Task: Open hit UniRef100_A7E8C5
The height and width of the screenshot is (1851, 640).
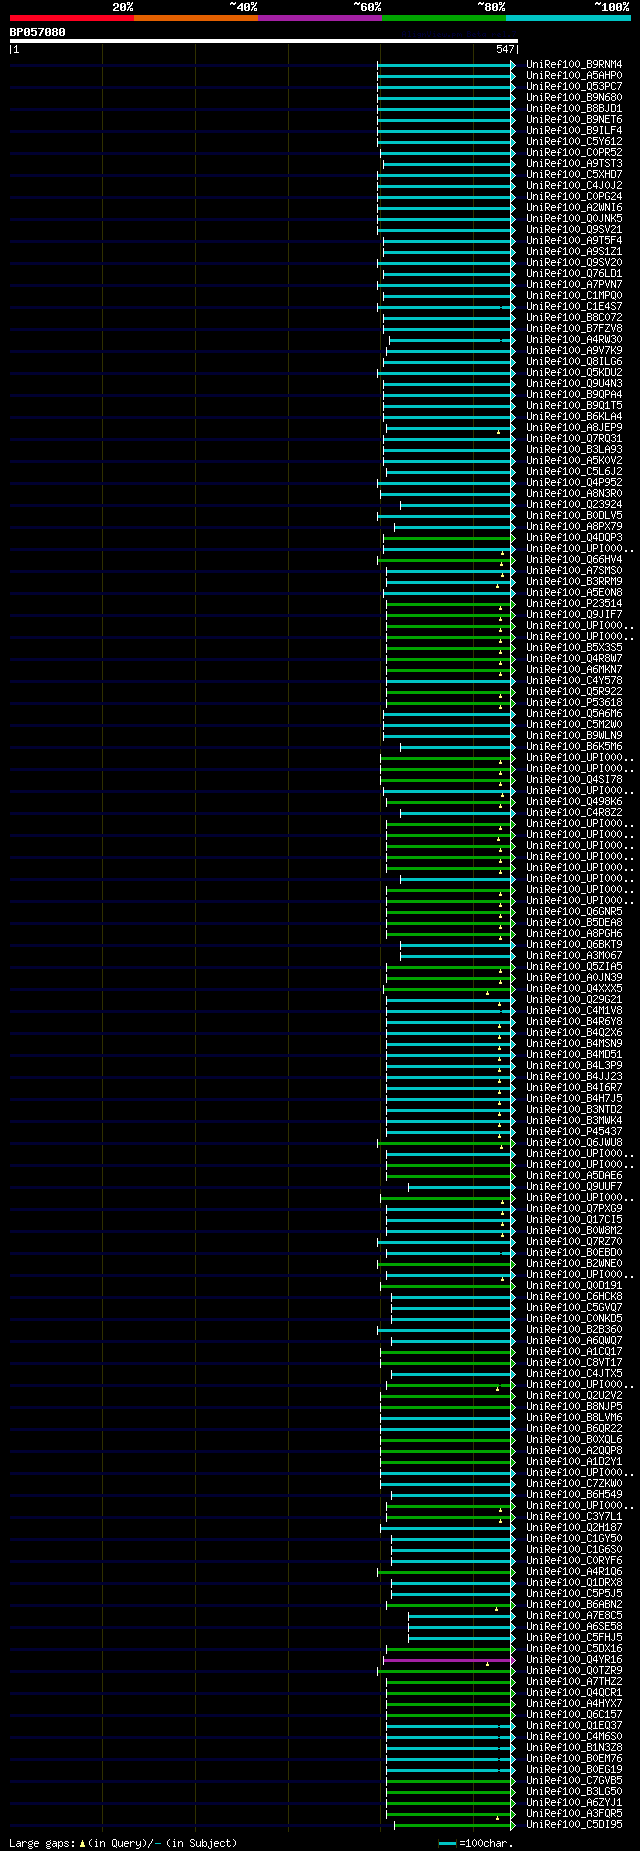Action: pyautogui.click(x=574, y=1615)
